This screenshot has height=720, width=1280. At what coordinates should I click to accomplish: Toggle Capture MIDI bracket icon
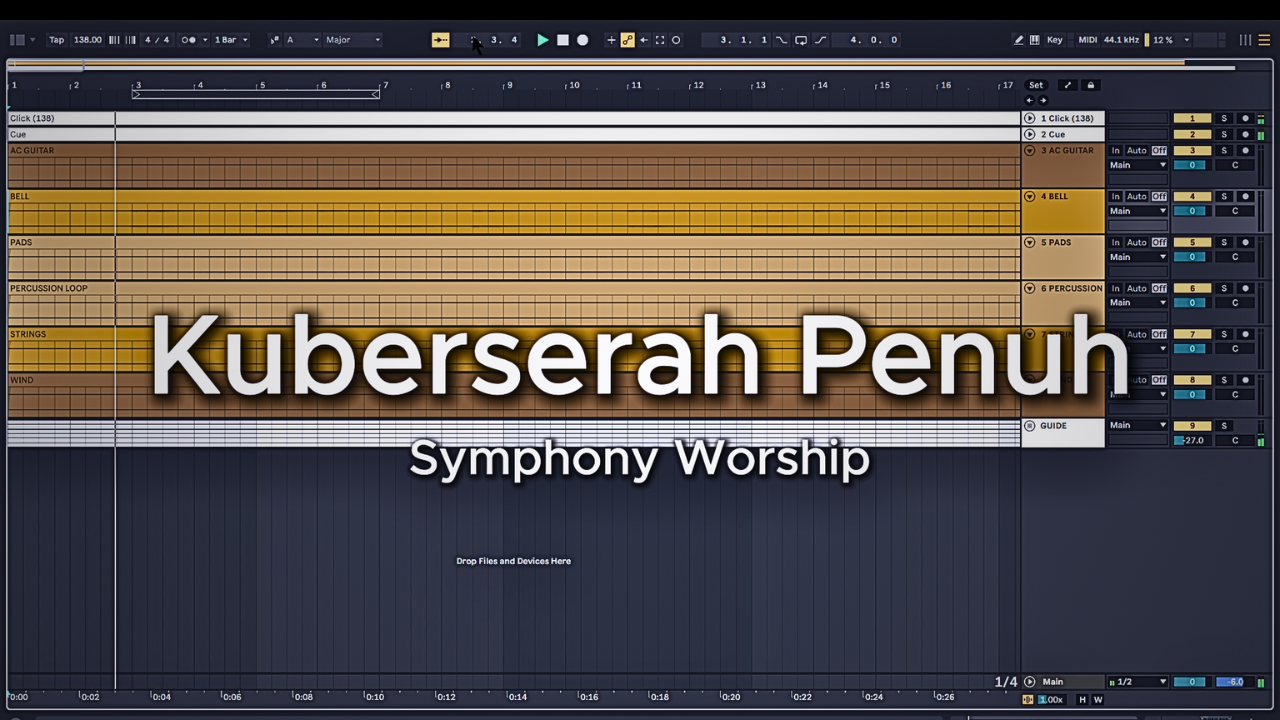[x=660, y=40]
